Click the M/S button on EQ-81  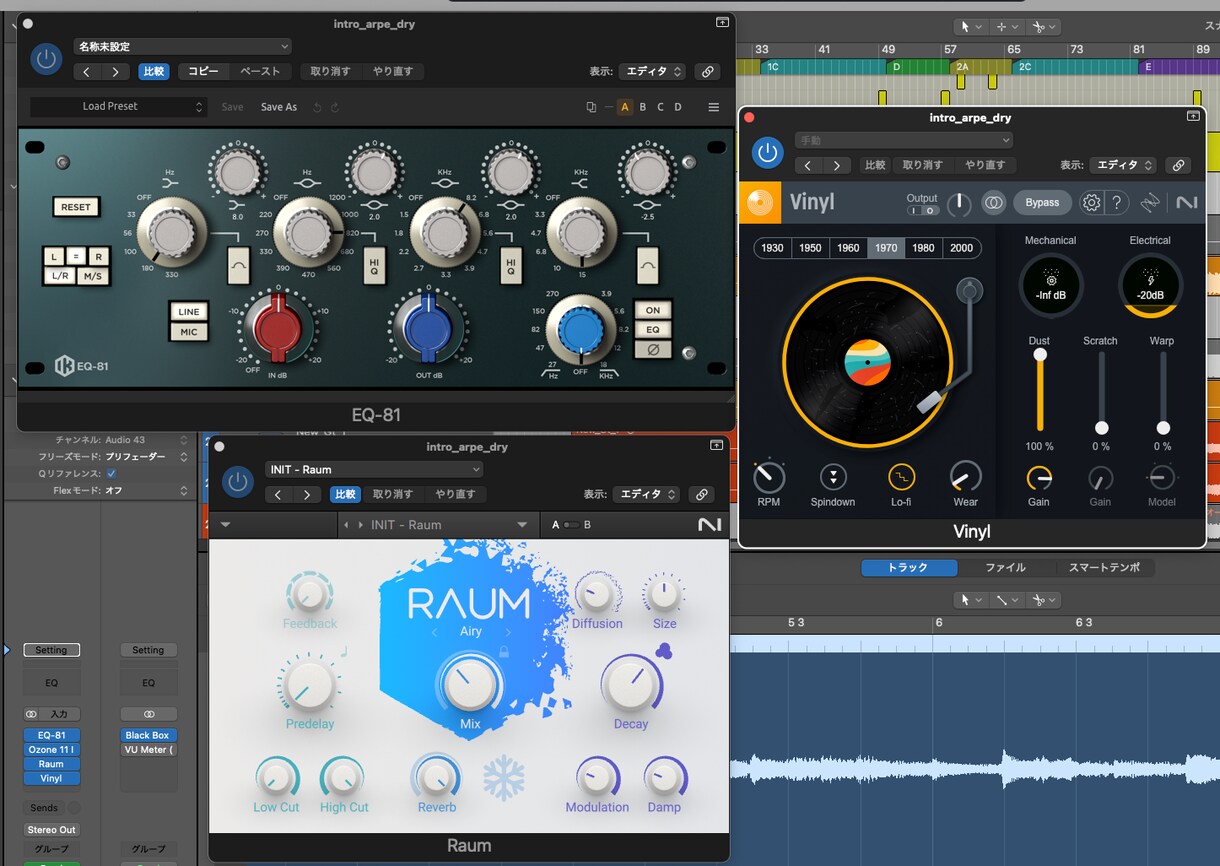(92, 276)
